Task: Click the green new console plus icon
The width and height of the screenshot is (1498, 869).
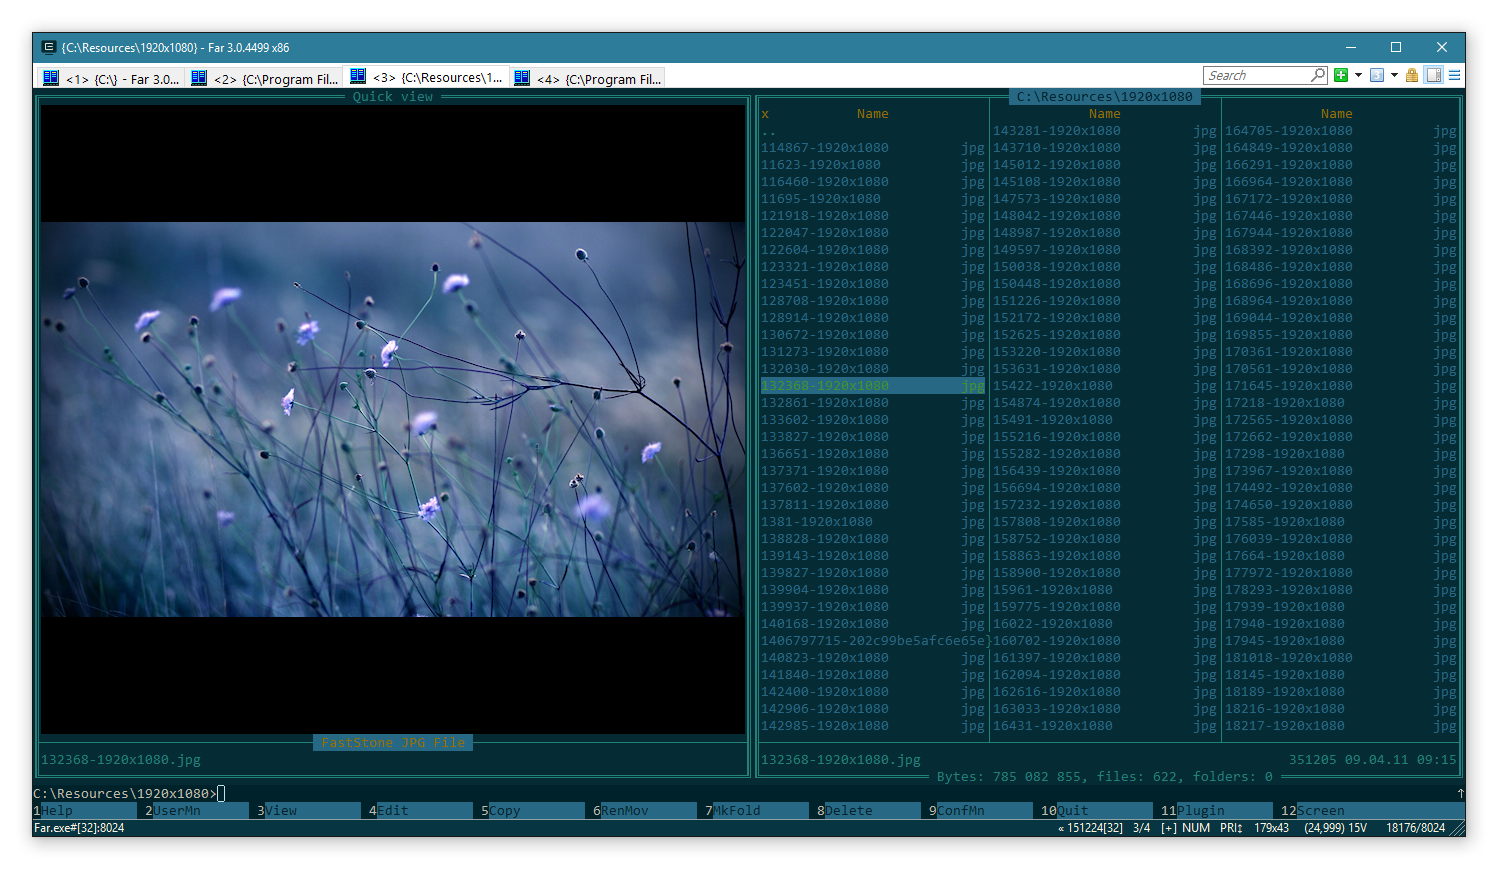Action: coord(1341,75)
